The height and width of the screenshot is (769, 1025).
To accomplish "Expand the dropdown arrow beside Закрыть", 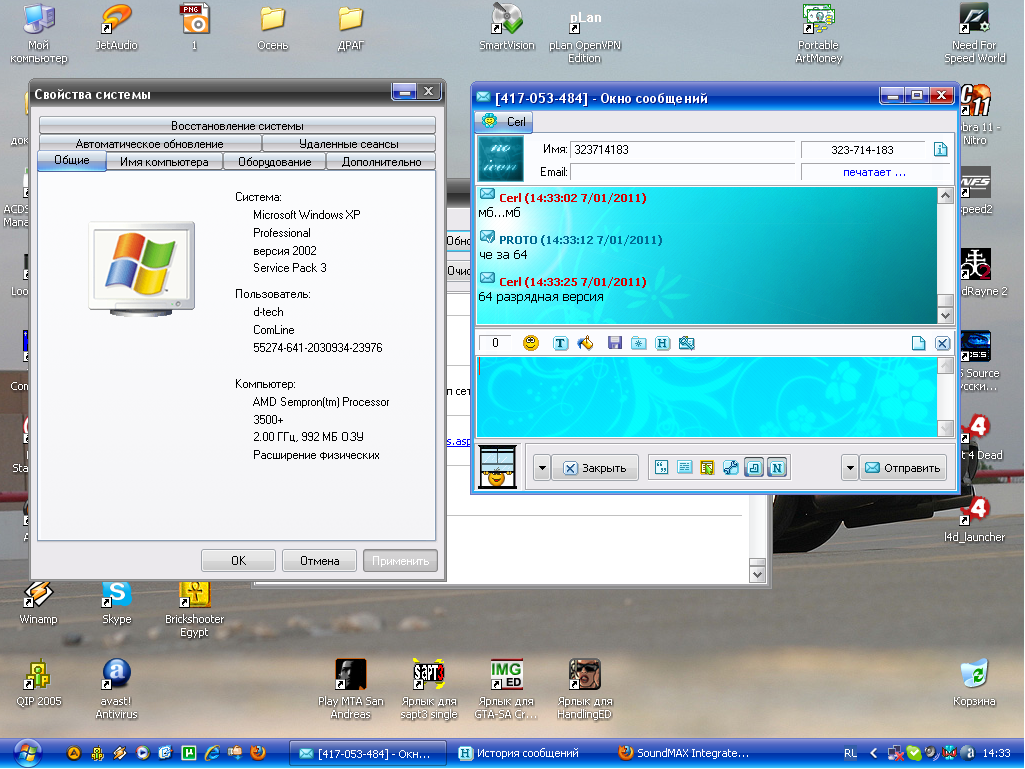I will [541, 467].
